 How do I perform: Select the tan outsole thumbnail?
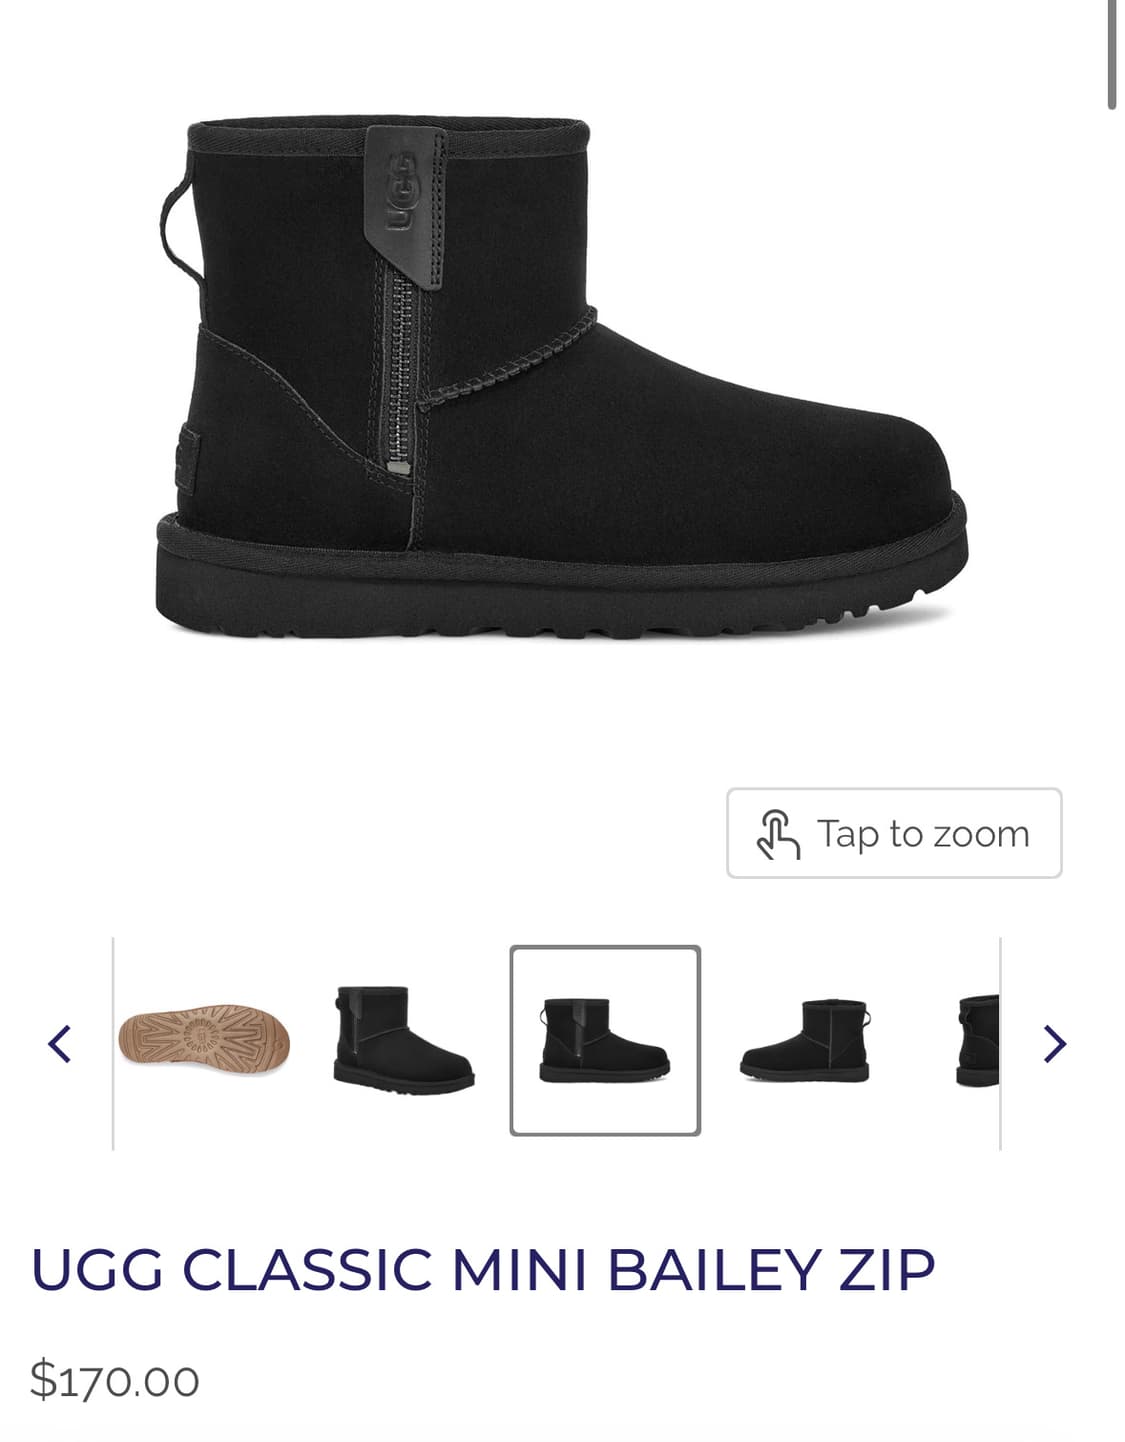coord(204,1035)
